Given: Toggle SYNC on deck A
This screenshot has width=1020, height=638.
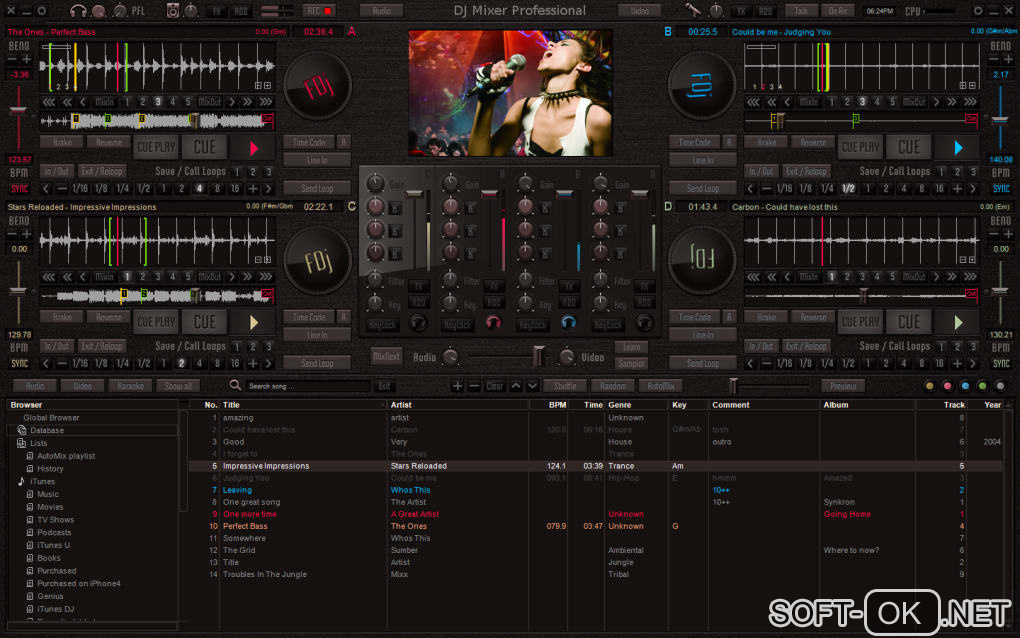Looking at the screenshot, I should [19, 189].
